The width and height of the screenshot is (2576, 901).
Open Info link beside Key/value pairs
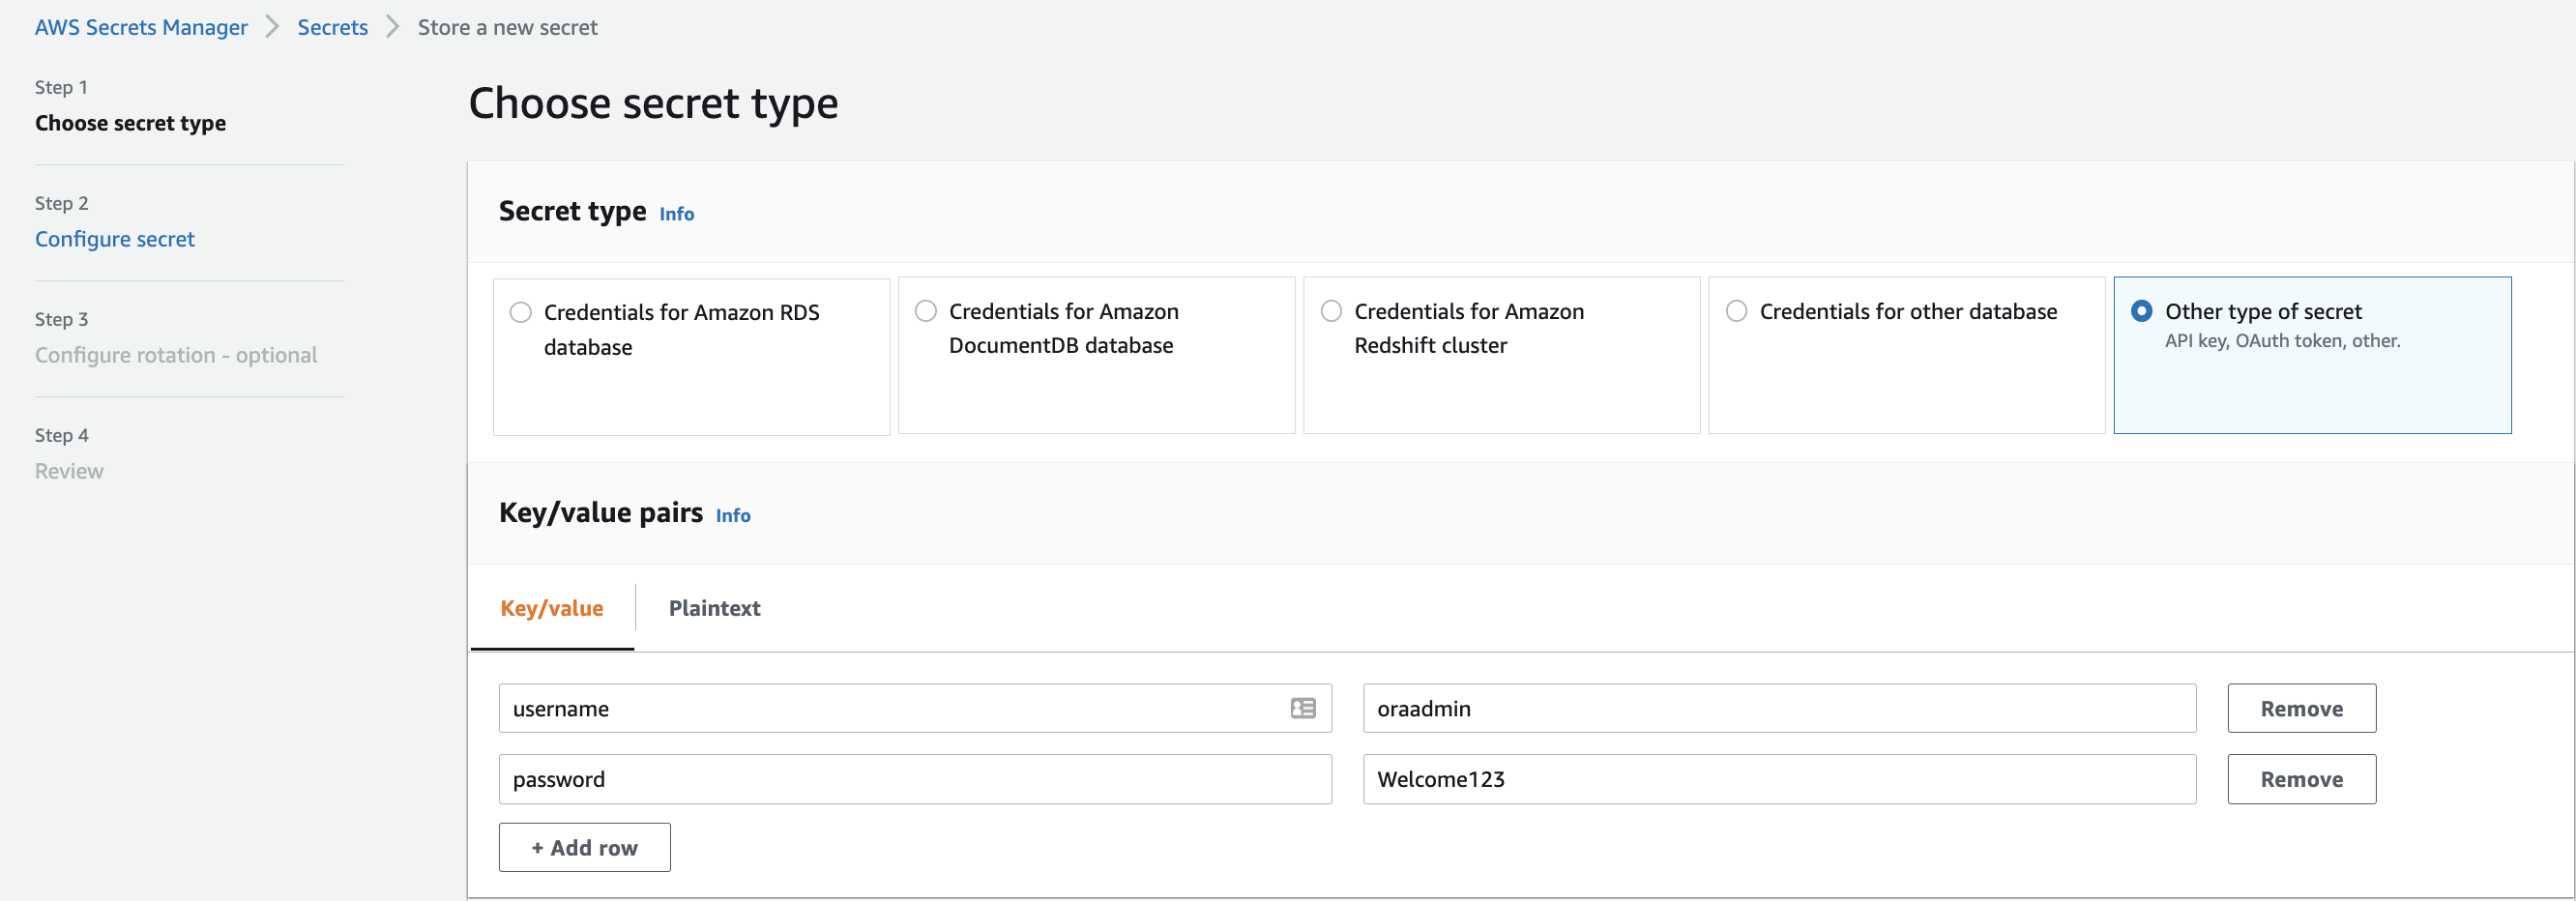pos(732,515)
